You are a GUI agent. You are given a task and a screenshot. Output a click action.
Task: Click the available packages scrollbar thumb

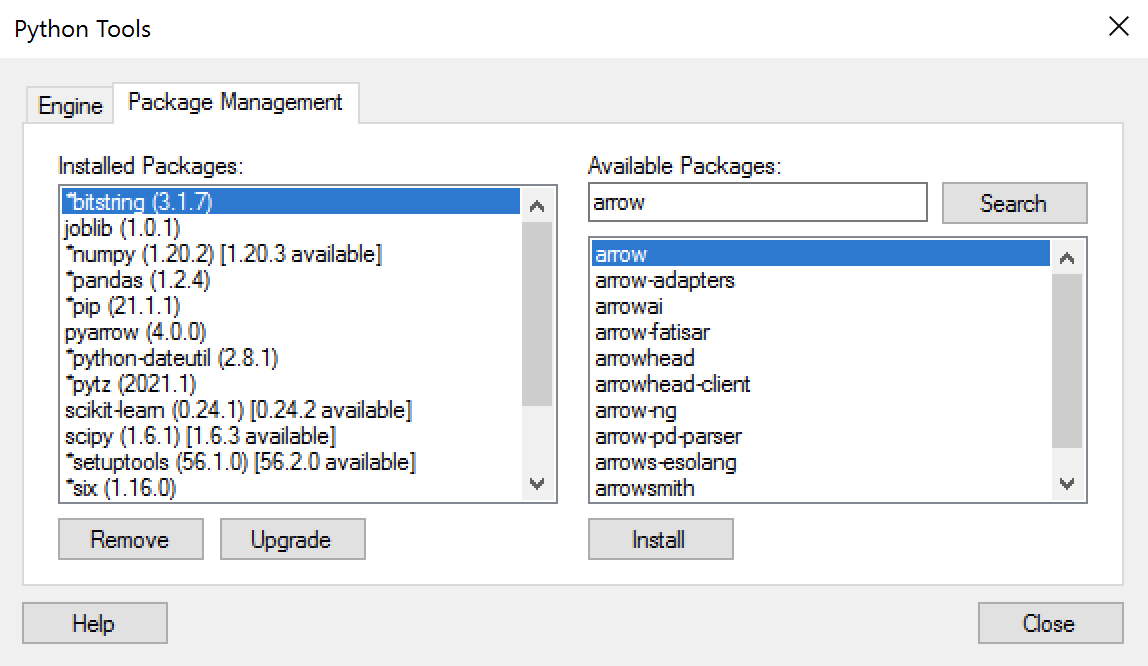(1067, 360)
